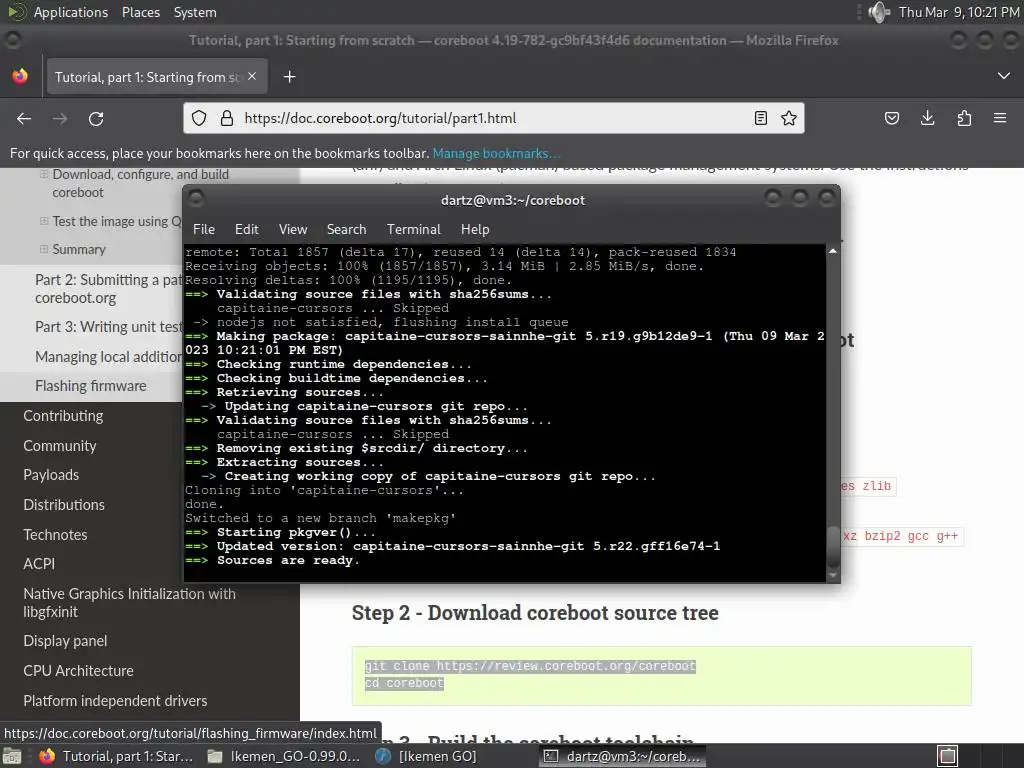This screenshot has width=1024, height=768.
Task: Click the Firefox address bar URL
Action: tap(380, 118)
